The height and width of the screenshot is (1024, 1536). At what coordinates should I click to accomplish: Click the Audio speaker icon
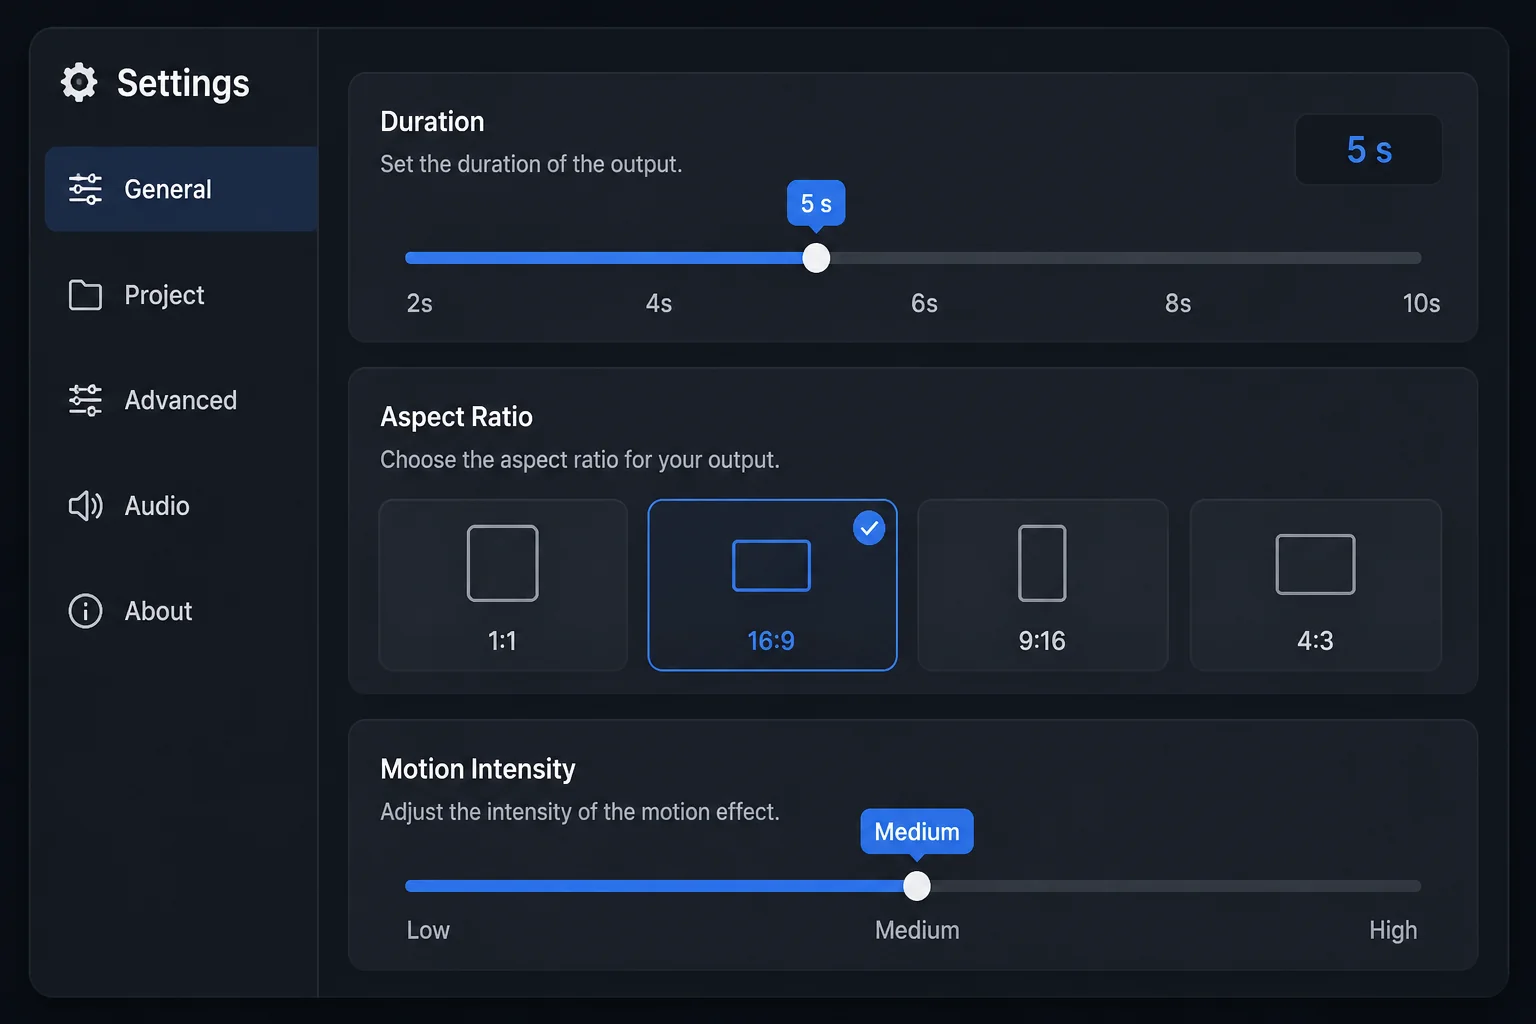[85, 506]
